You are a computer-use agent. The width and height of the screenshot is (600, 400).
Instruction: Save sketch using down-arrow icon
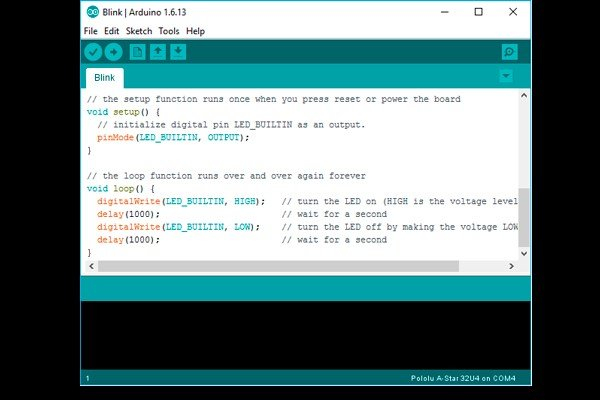coord(178,52)
